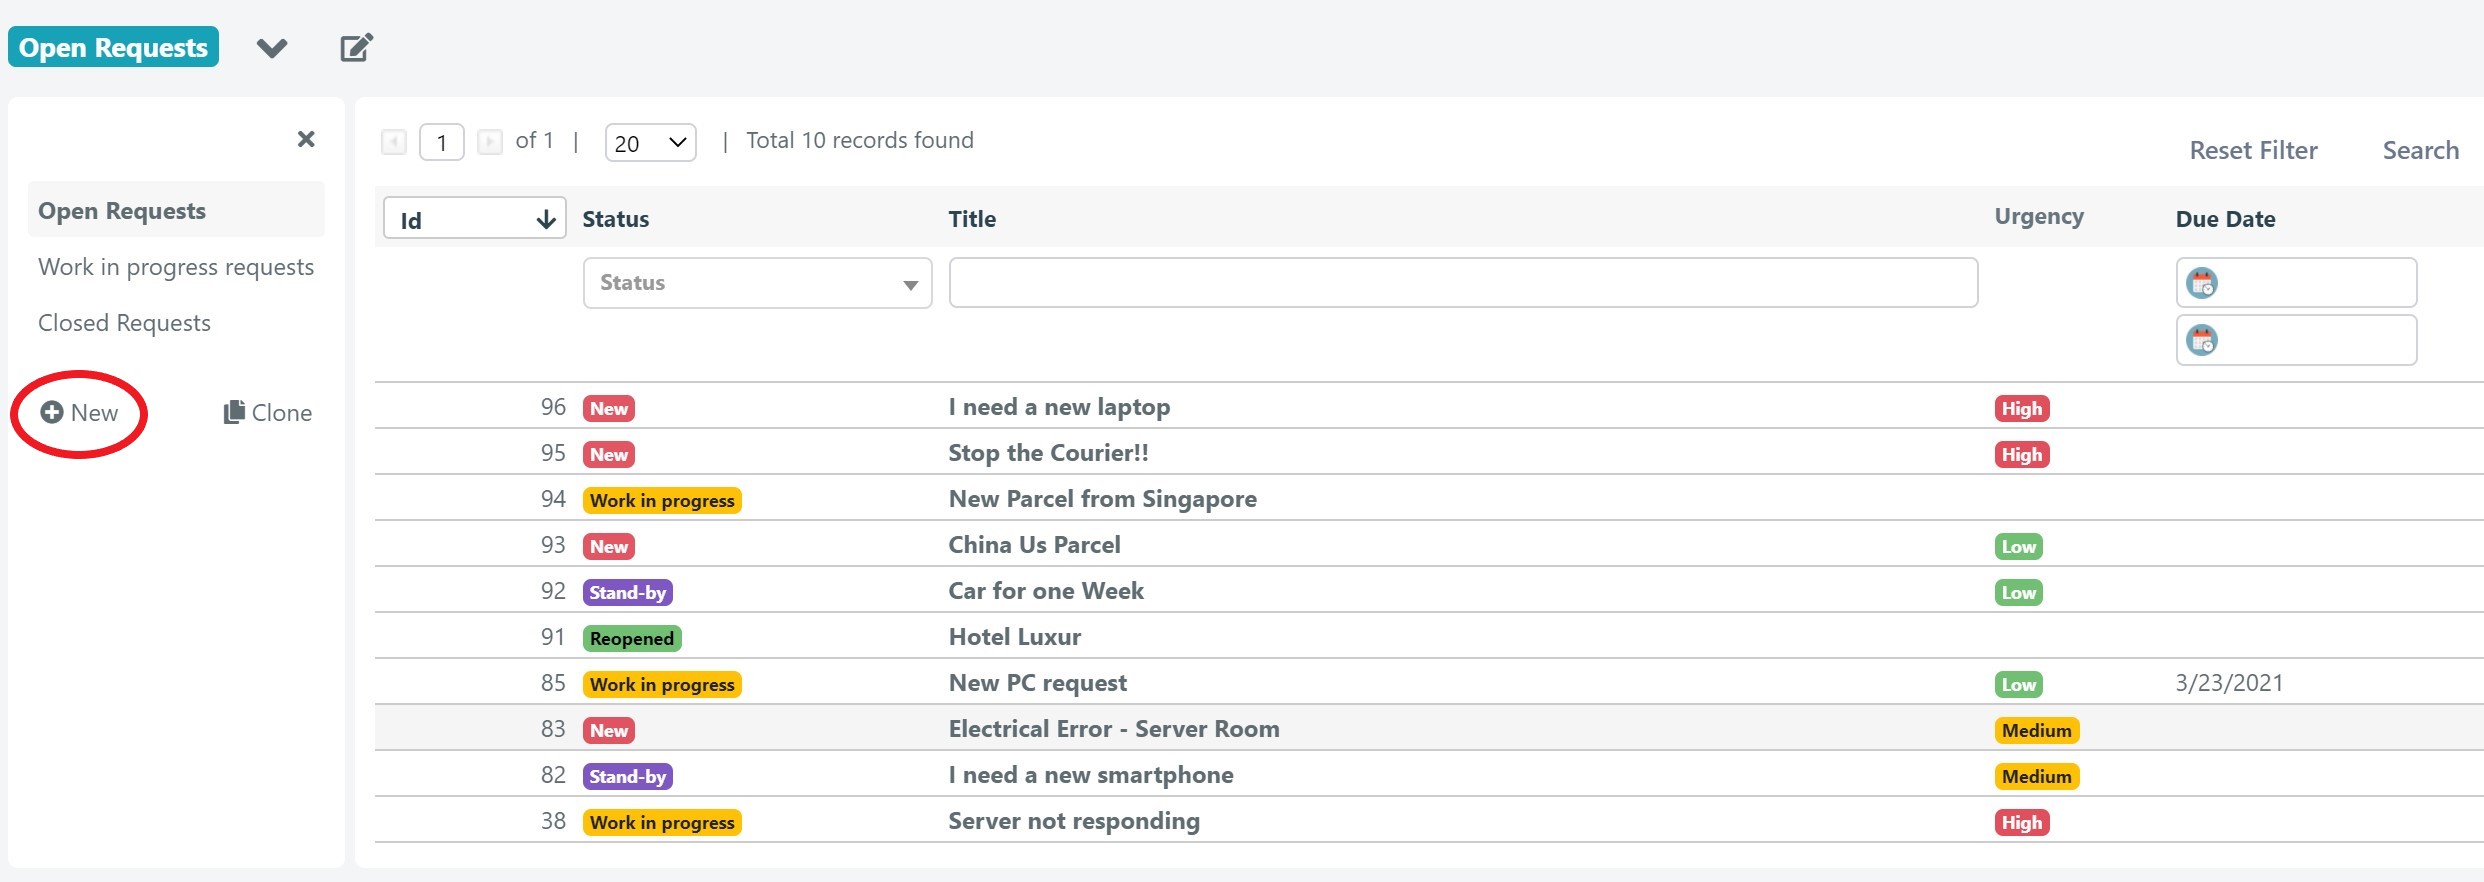The image size is (2484, 882).
Task: Click the Low urgency badge on row 93
Action: (2019, 546)
